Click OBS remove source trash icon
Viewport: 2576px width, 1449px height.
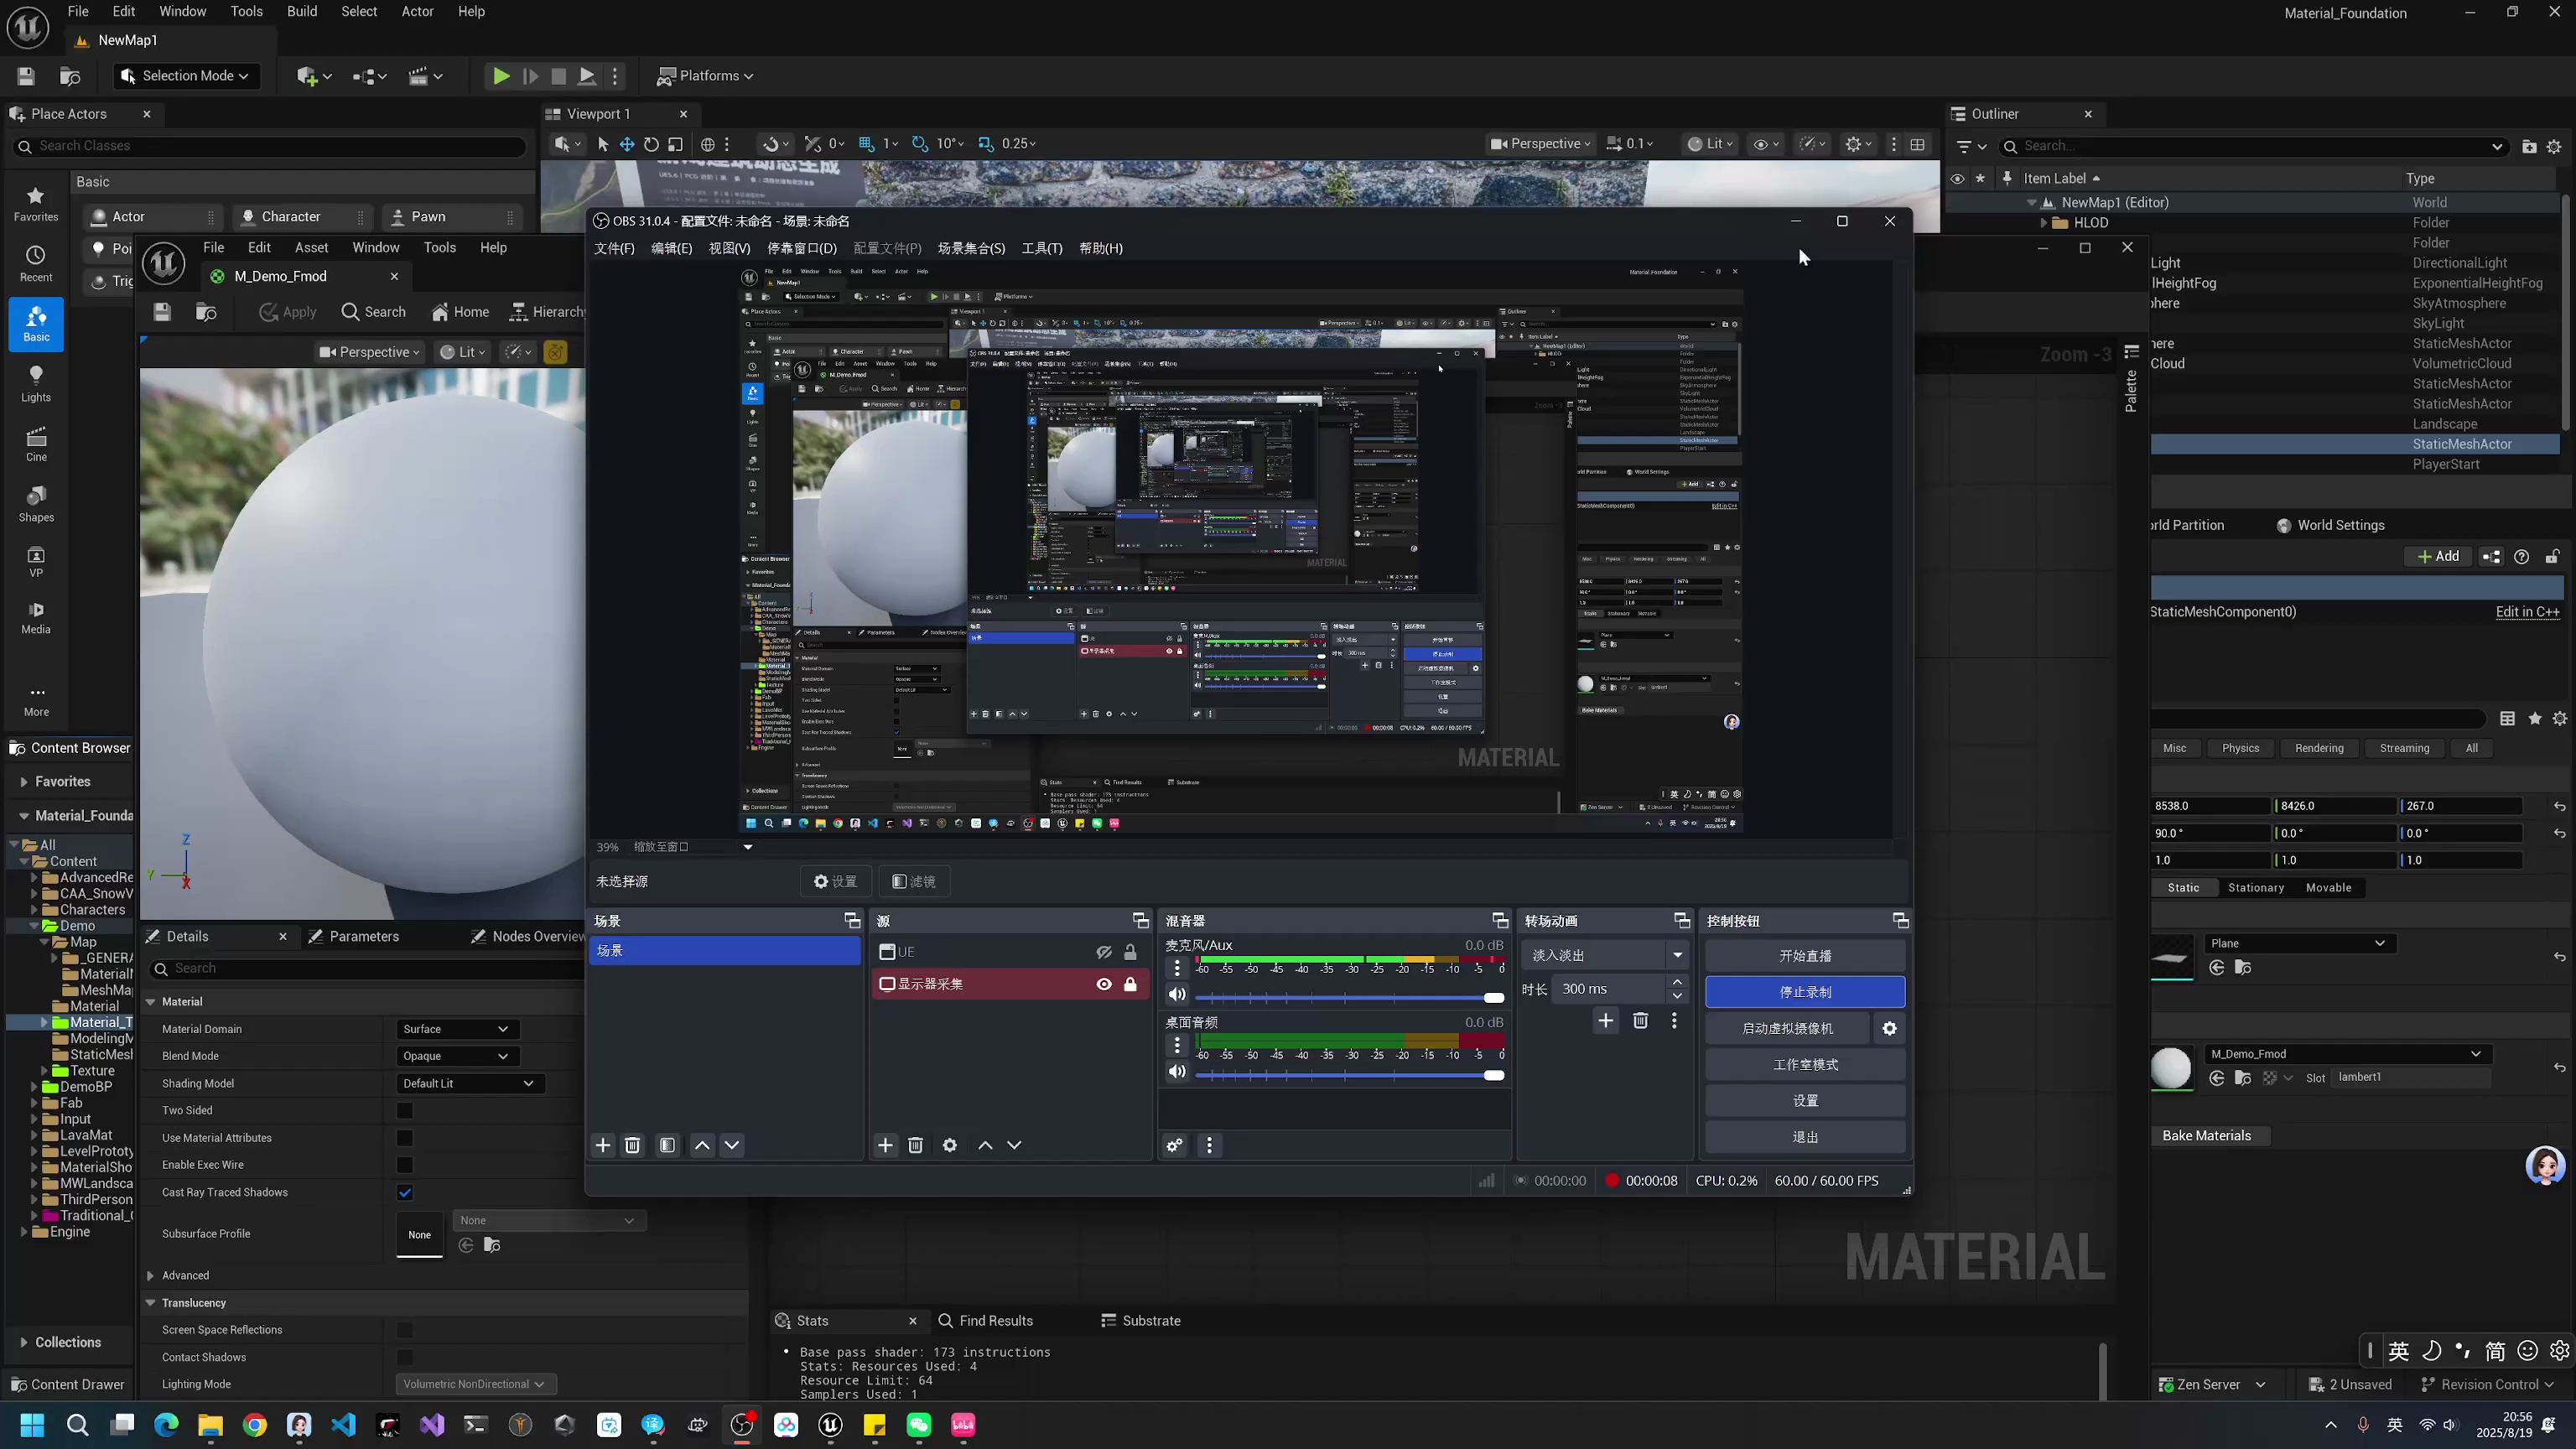[915, 1145]
